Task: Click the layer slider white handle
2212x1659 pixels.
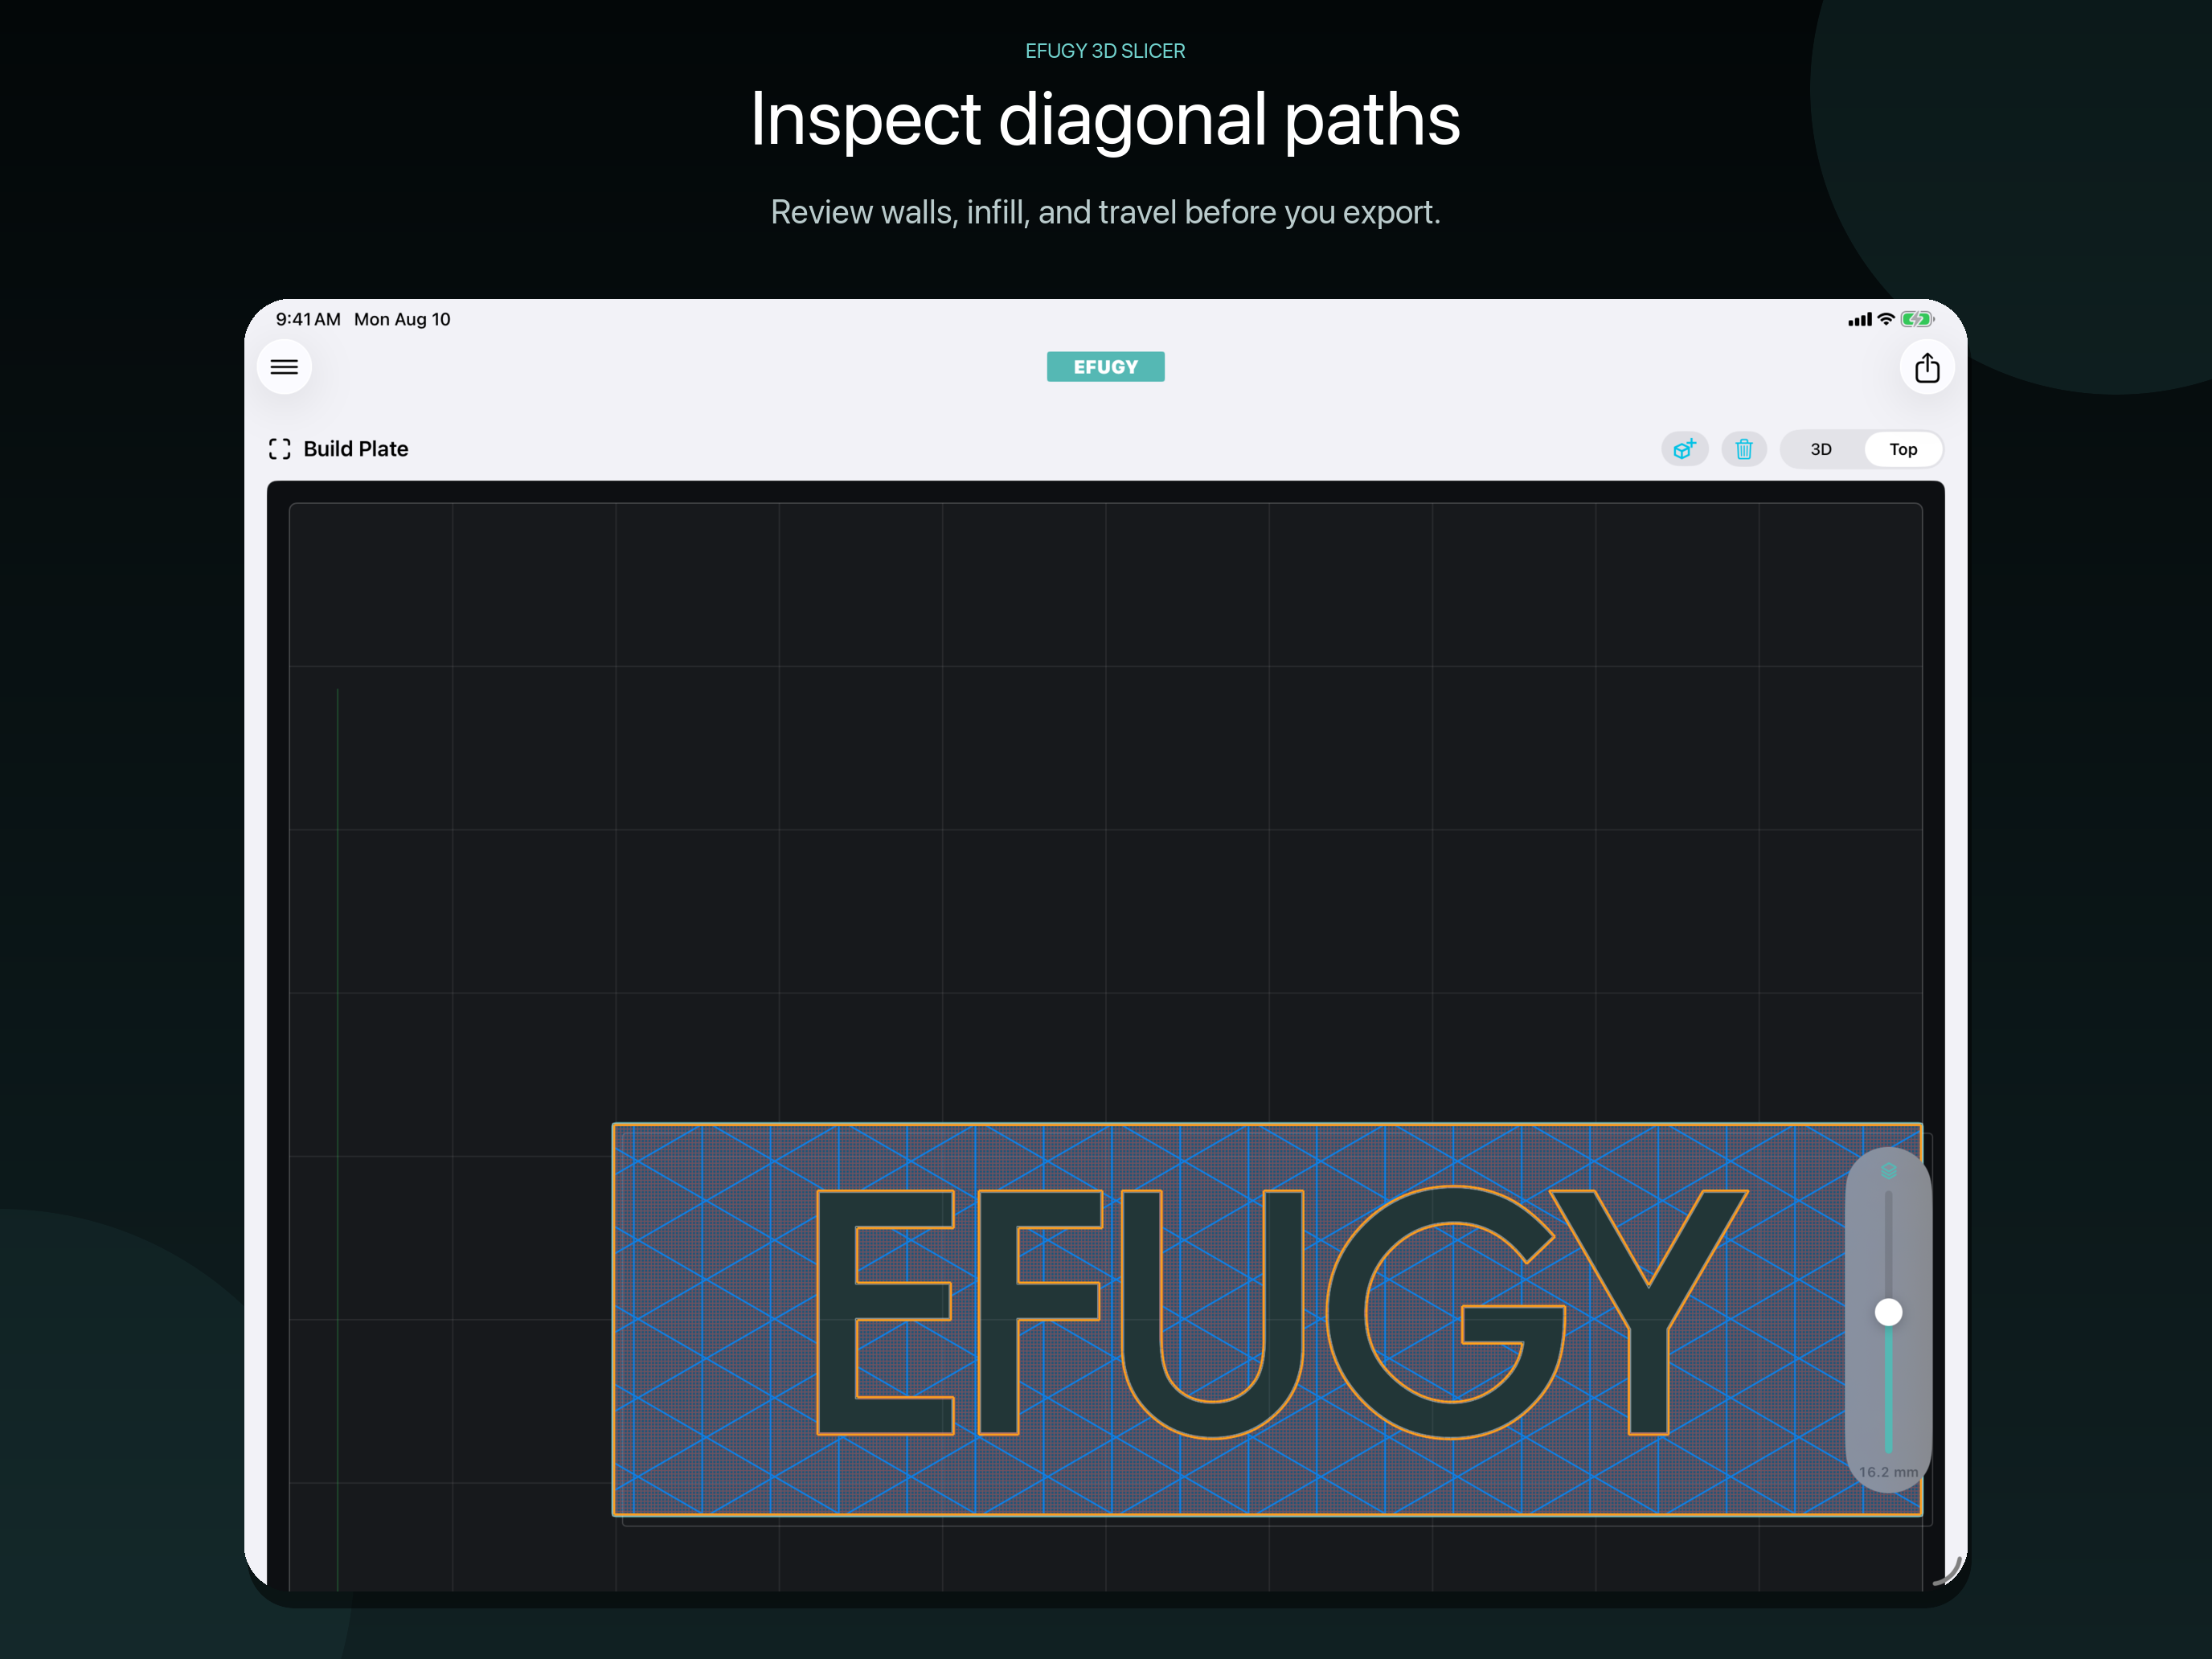Action: click(x=1888, y=1312)
